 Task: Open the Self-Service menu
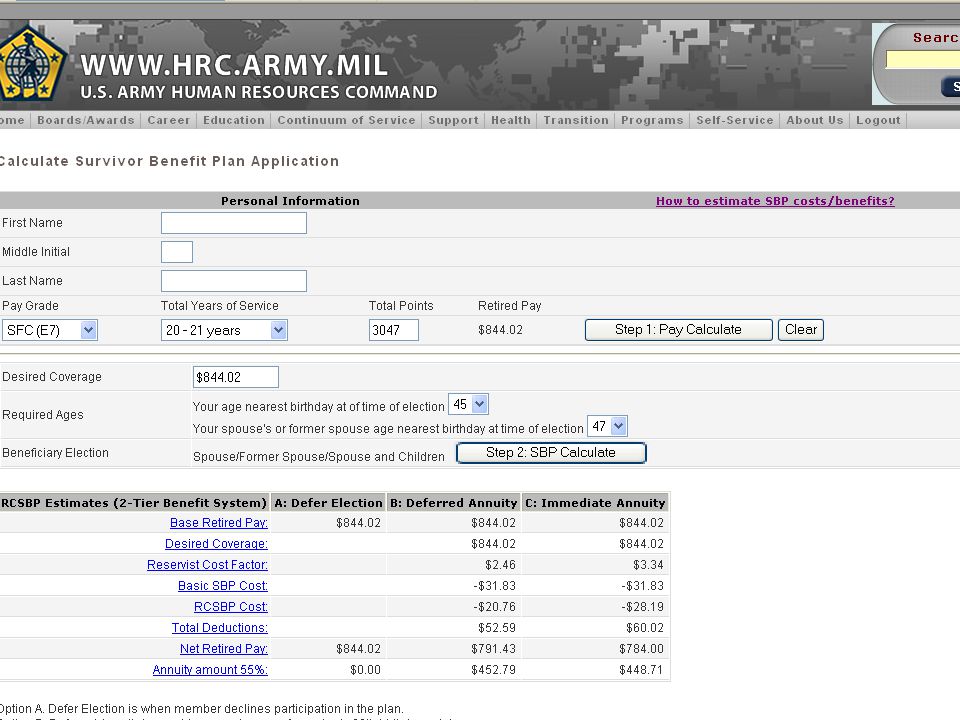pos(735,120)
